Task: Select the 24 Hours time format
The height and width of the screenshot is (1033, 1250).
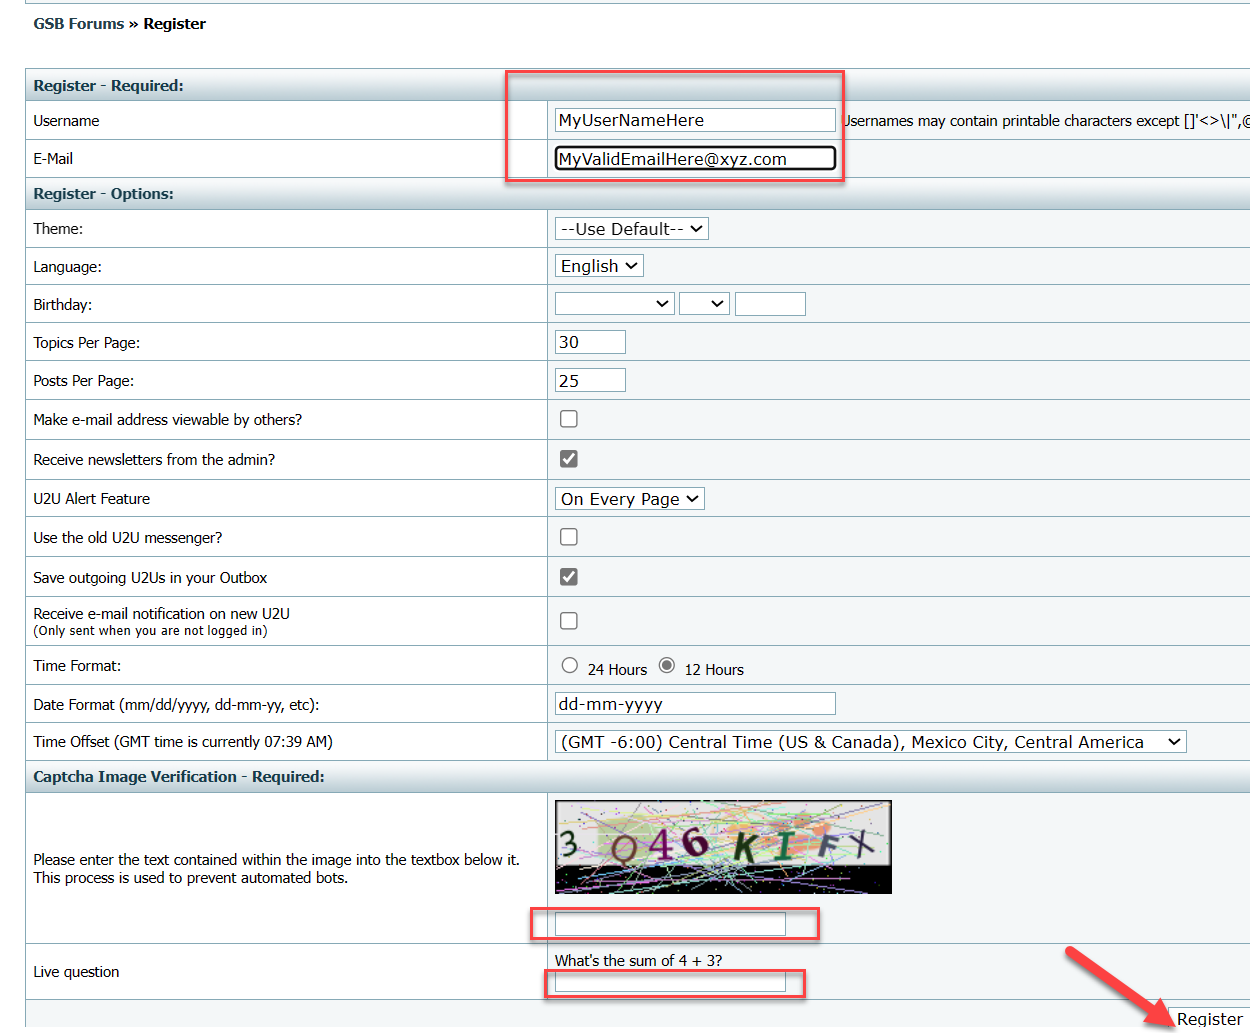Action: [x=570, y=666]
